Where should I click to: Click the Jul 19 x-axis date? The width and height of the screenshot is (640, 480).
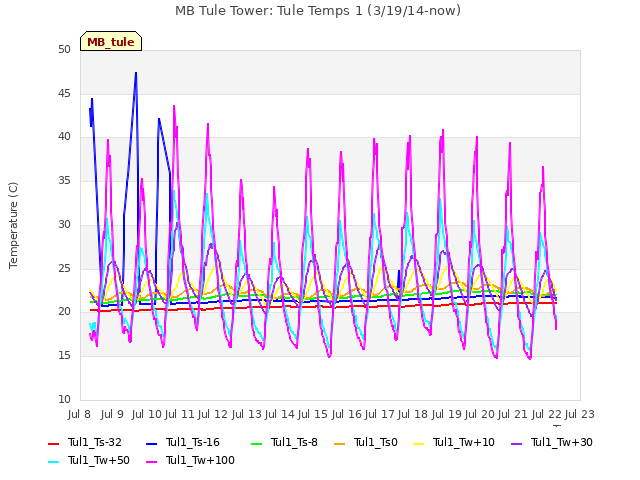point(447,414)
